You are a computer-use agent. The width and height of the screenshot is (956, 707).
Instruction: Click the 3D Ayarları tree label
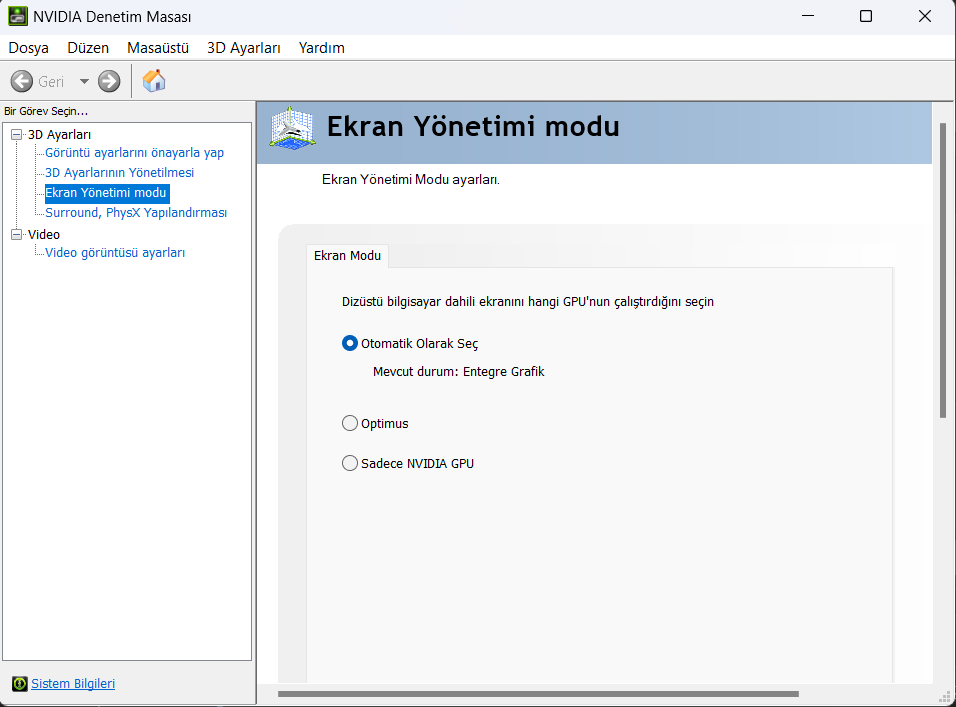59,135
